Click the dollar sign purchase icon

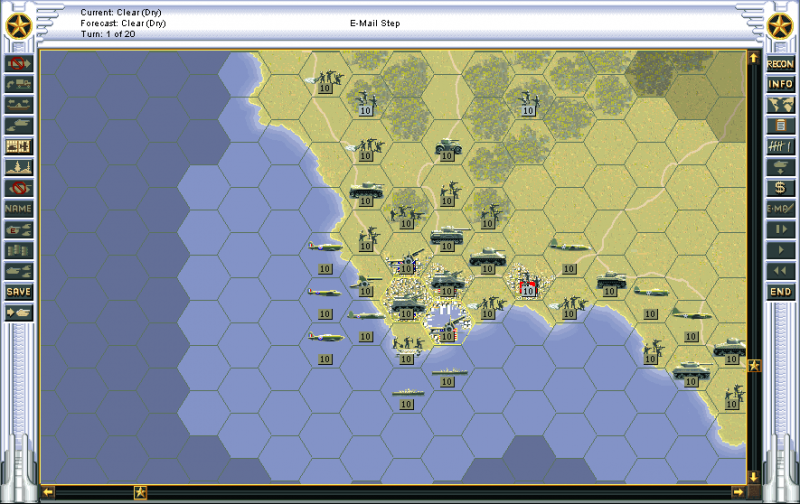click(x=780, y=188)
